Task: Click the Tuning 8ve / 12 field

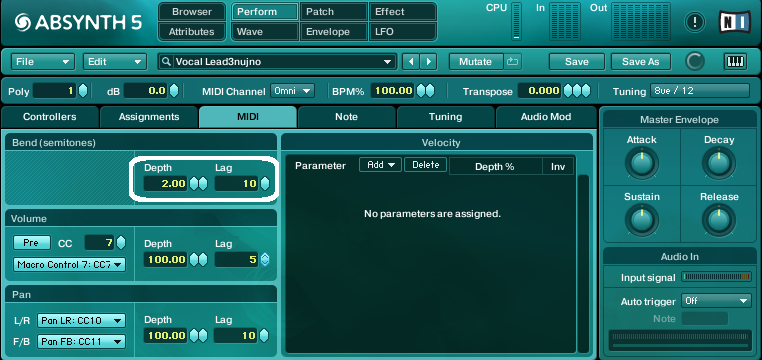Action: tap(699, 91)
